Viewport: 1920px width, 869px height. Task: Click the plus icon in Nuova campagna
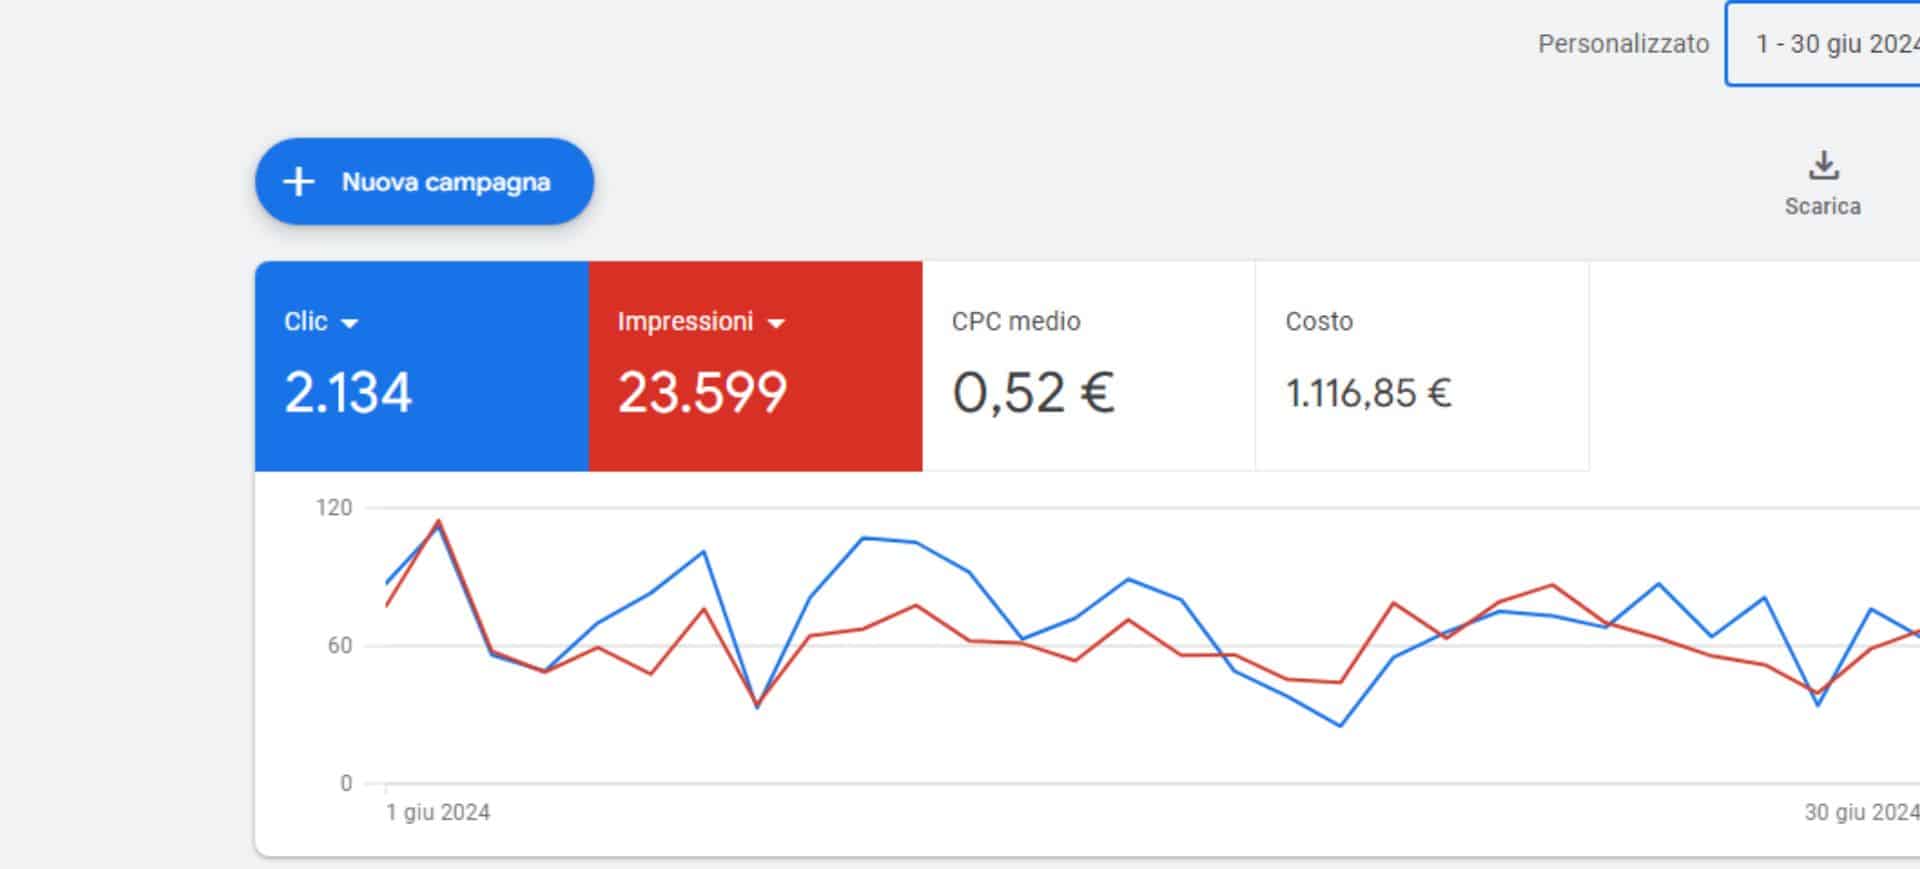point(299,182)
